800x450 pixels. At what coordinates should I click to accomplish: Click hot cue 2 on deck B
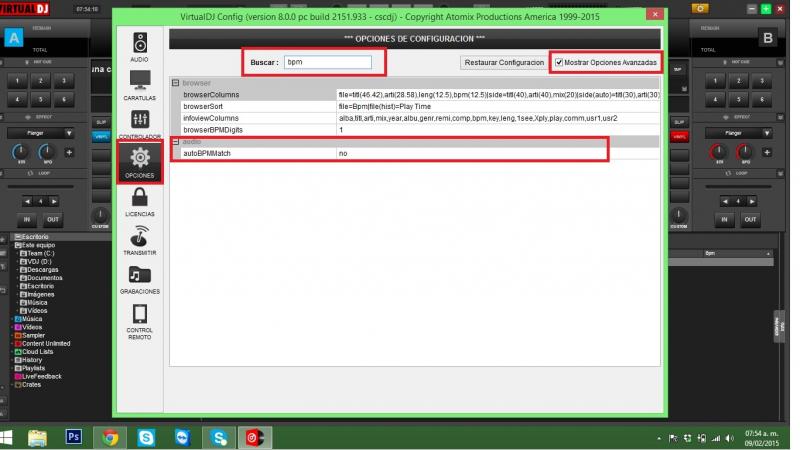pos(738,81)
